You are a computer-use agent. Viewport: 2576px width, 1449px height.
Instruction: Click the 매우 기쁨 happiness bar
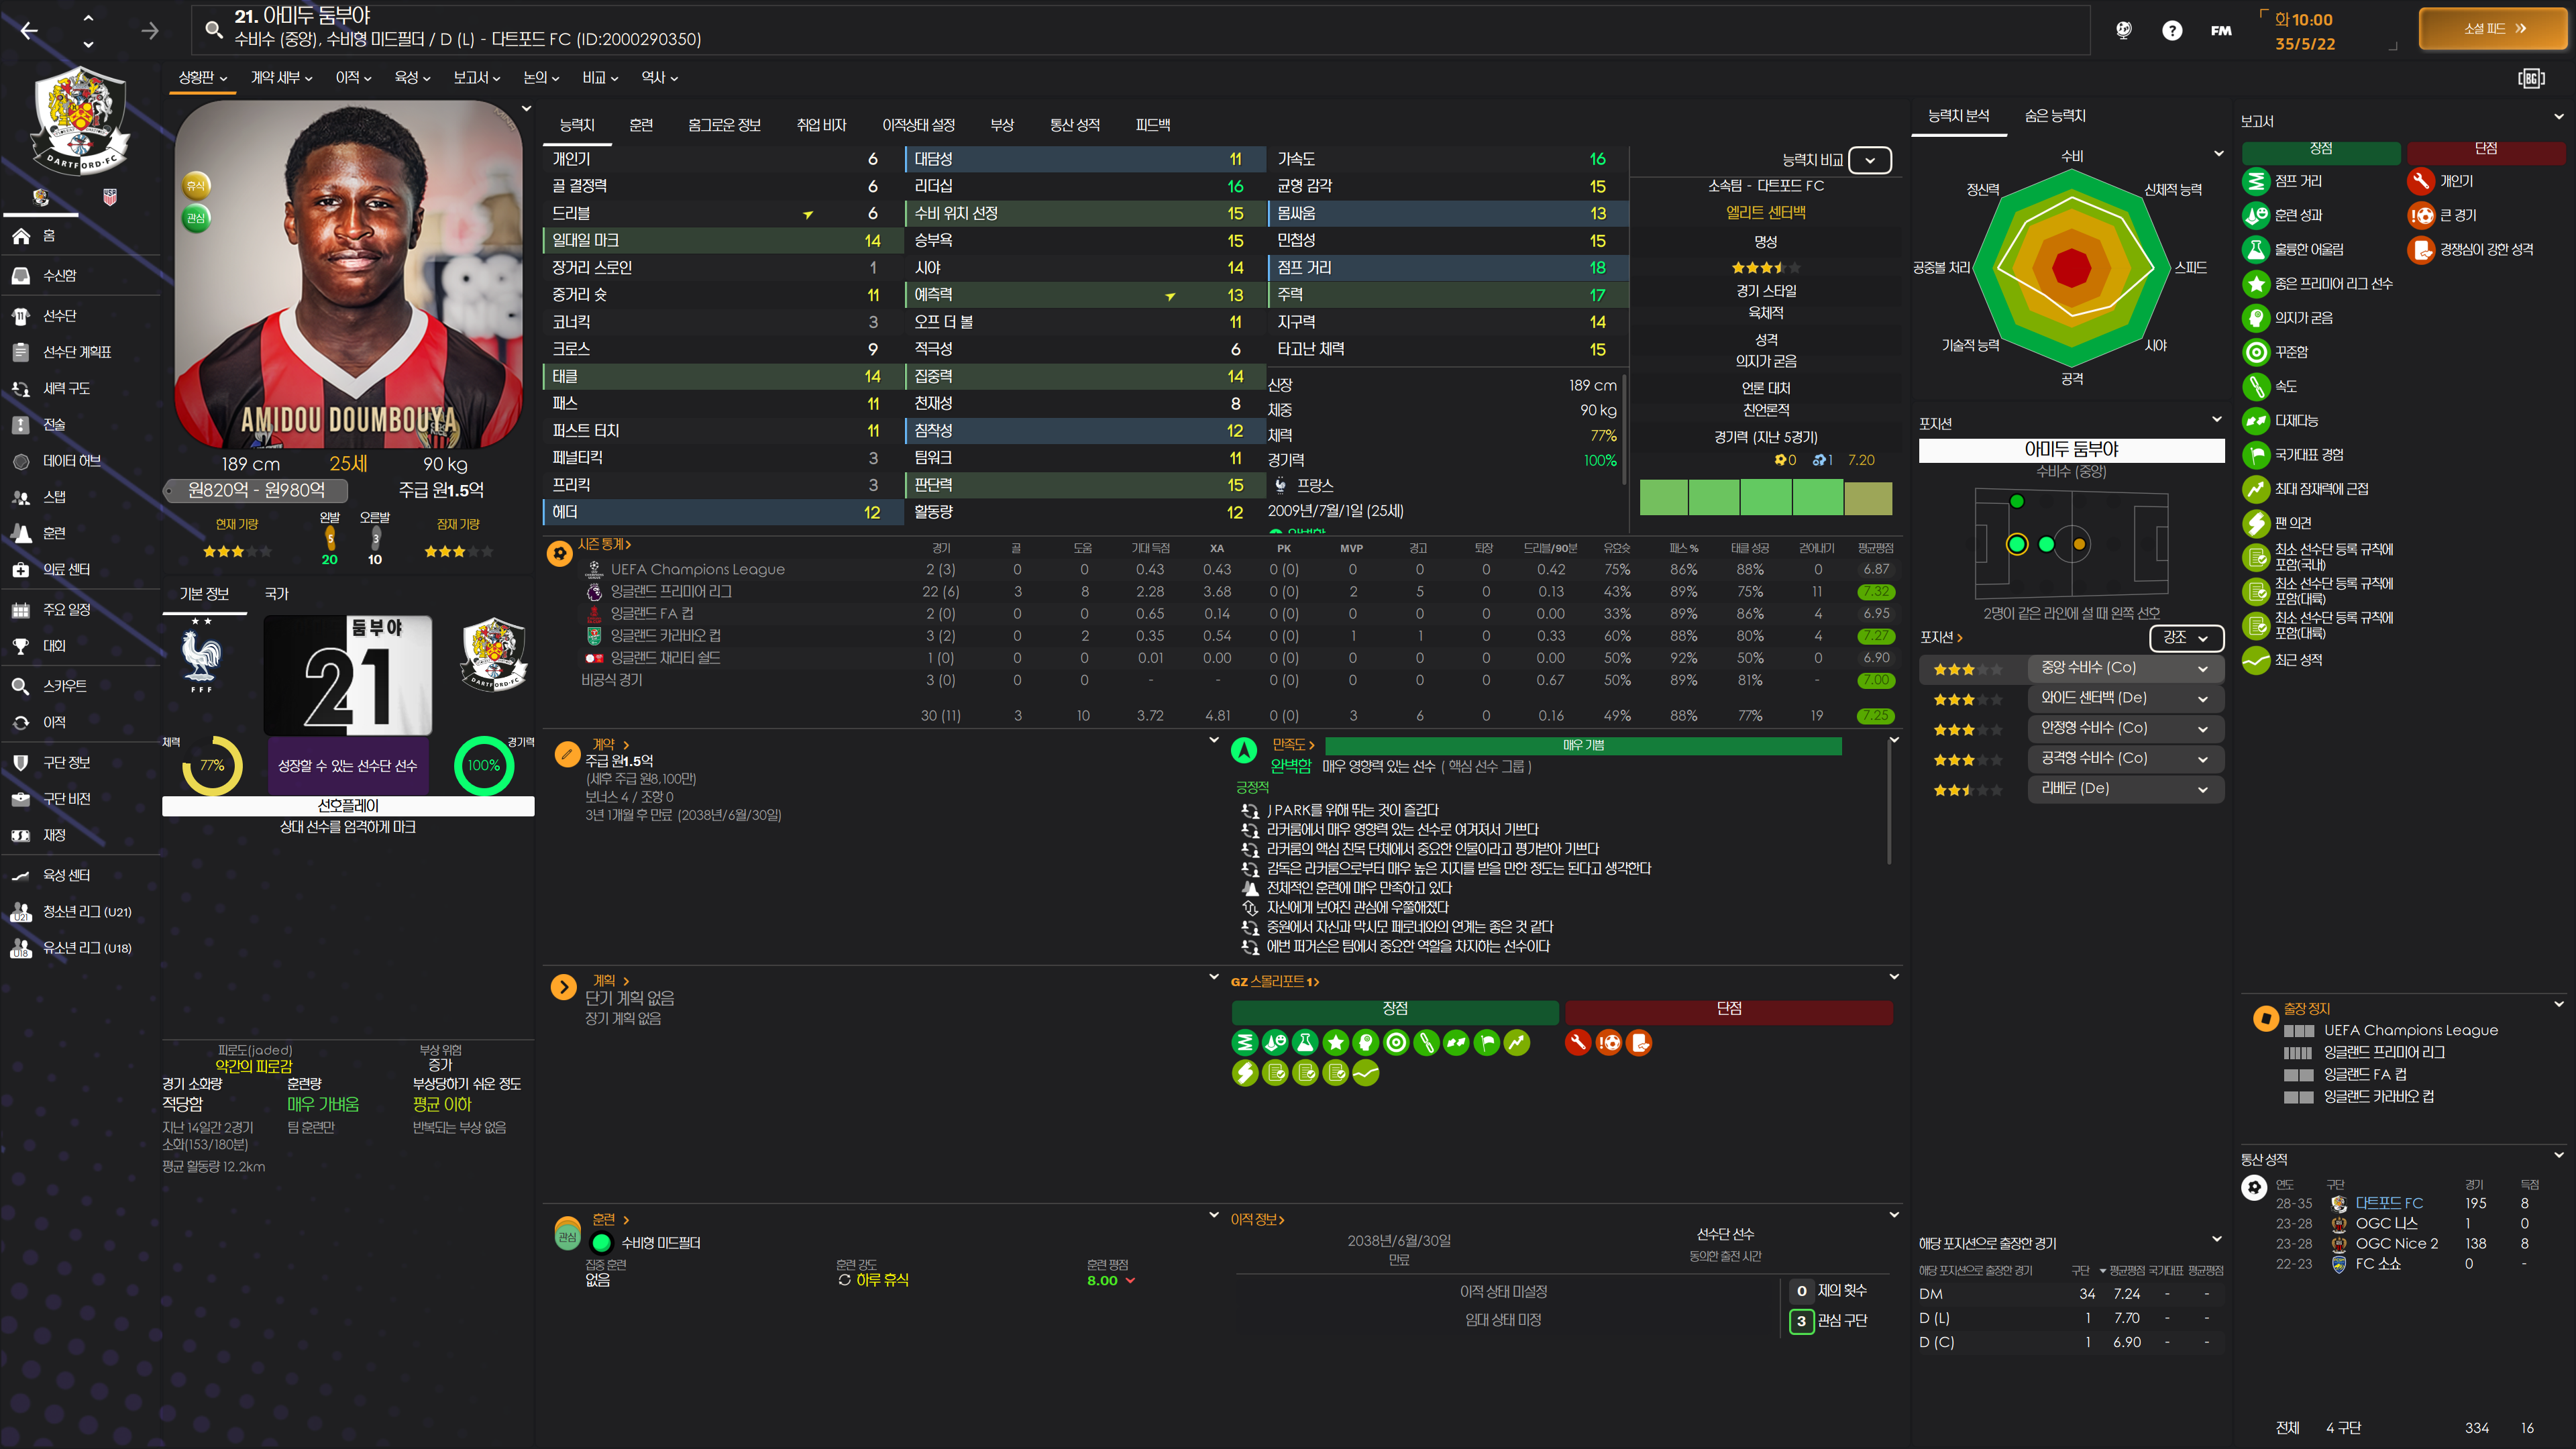click(x=1583, y=746)
